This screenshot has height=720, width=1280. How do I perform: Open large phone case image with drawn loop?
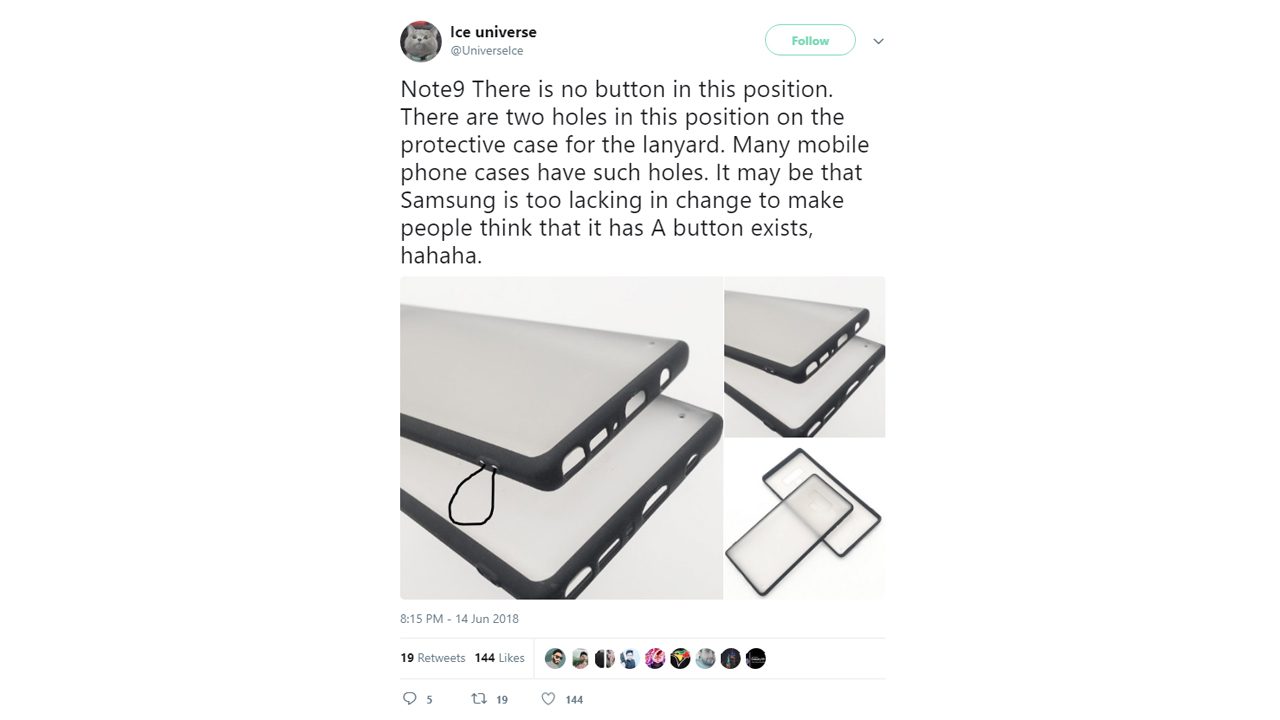(x=561, y=438)
